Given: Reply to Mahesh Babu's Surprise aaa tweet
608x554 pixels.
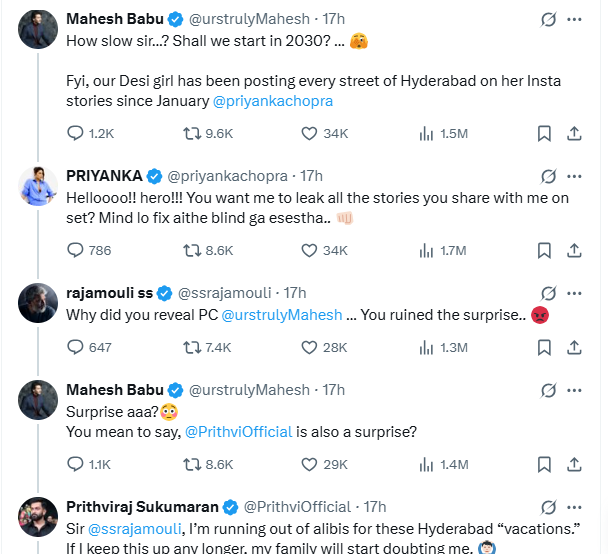Looking at the screenshot, I should [75, 464].
